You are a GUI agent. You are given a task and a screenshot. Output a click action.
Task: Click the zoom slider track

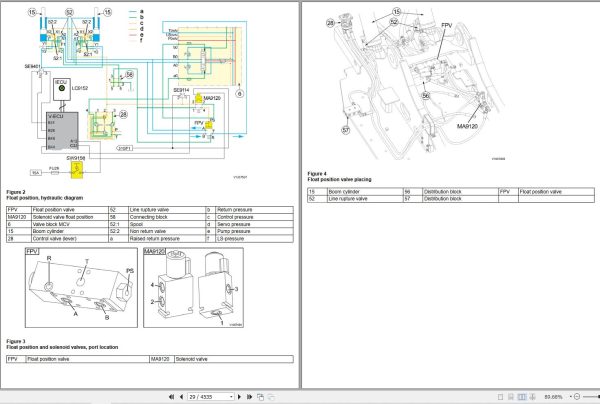point(591,397)
